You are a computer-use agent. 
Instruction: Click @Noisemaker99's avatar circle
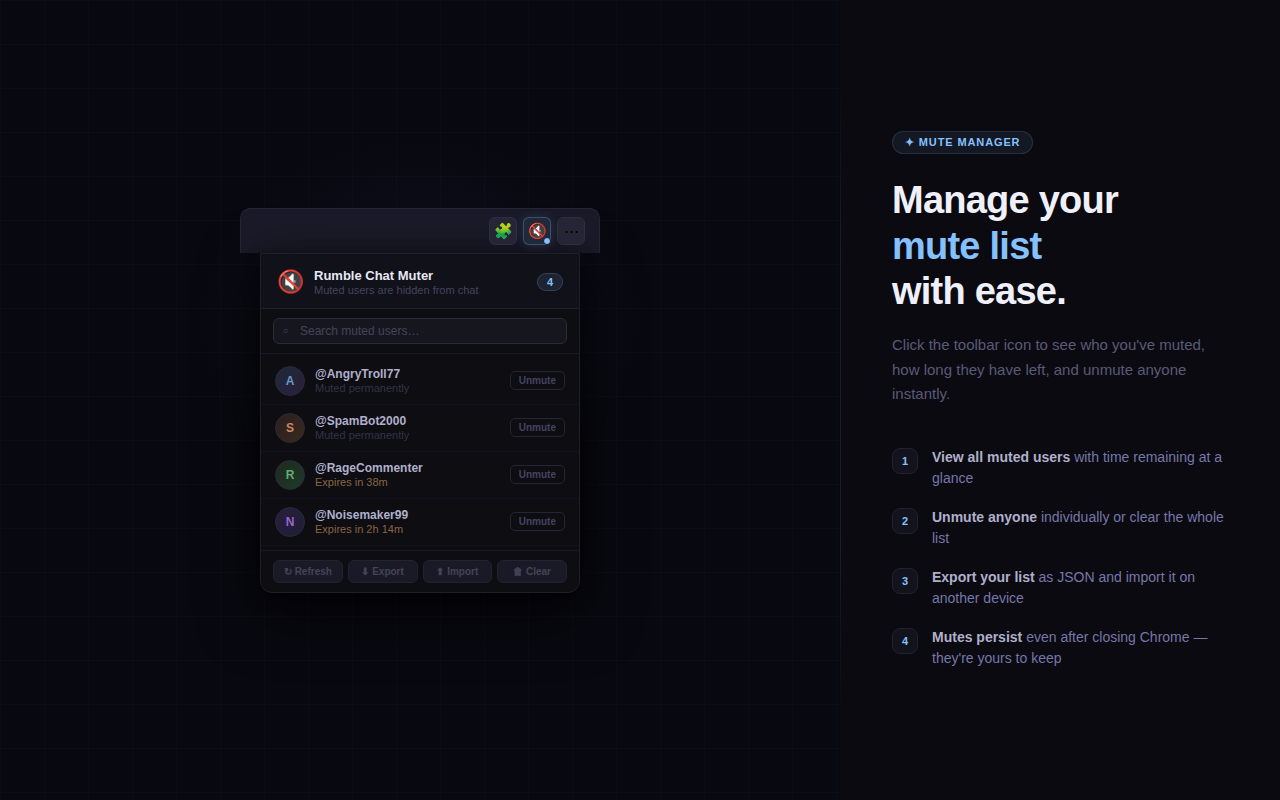pyautogui.click(x=290, y=522)
